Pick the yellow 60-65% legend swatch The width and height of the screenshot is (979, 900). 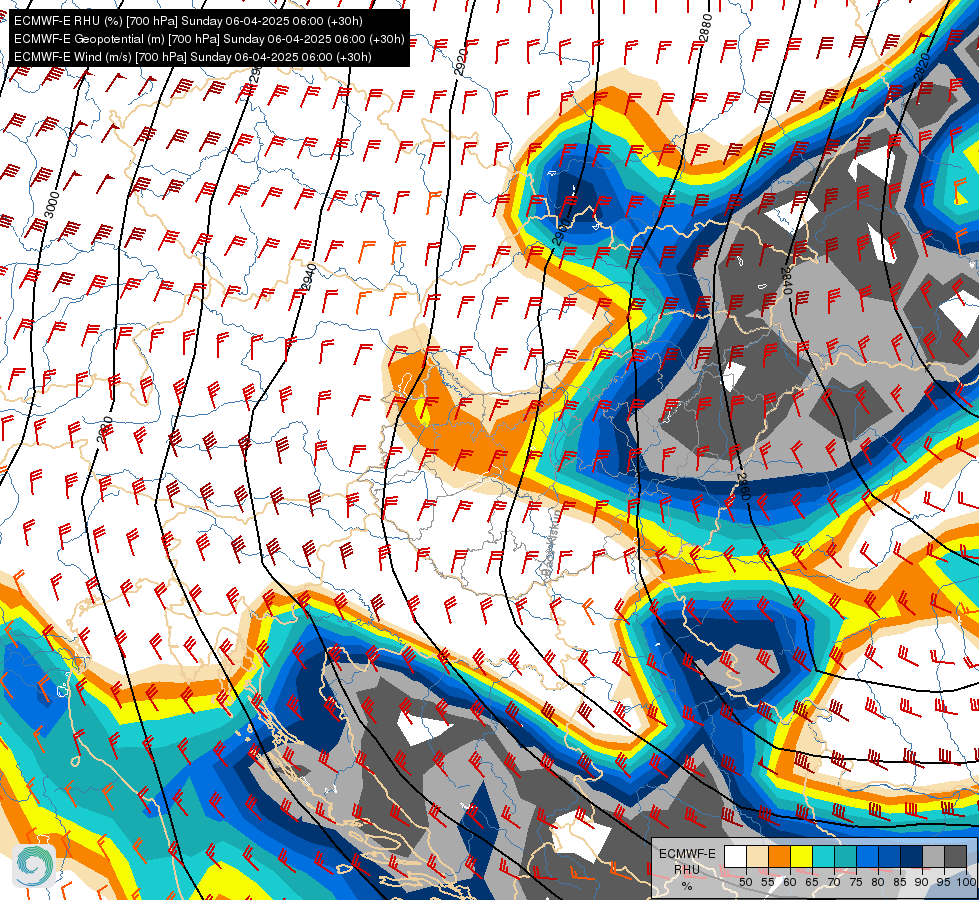click(801, 857)
